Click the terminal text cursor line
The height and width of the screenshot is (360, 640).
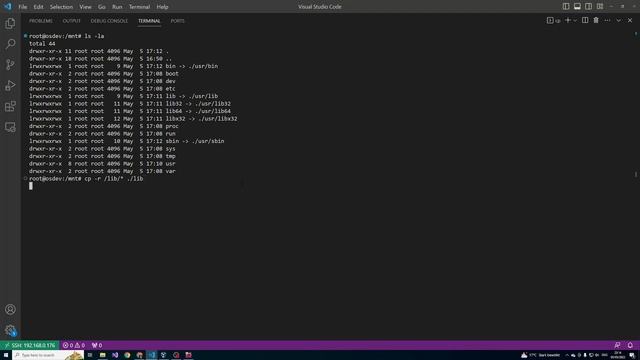pyautogui.click(x=31, y=186)
